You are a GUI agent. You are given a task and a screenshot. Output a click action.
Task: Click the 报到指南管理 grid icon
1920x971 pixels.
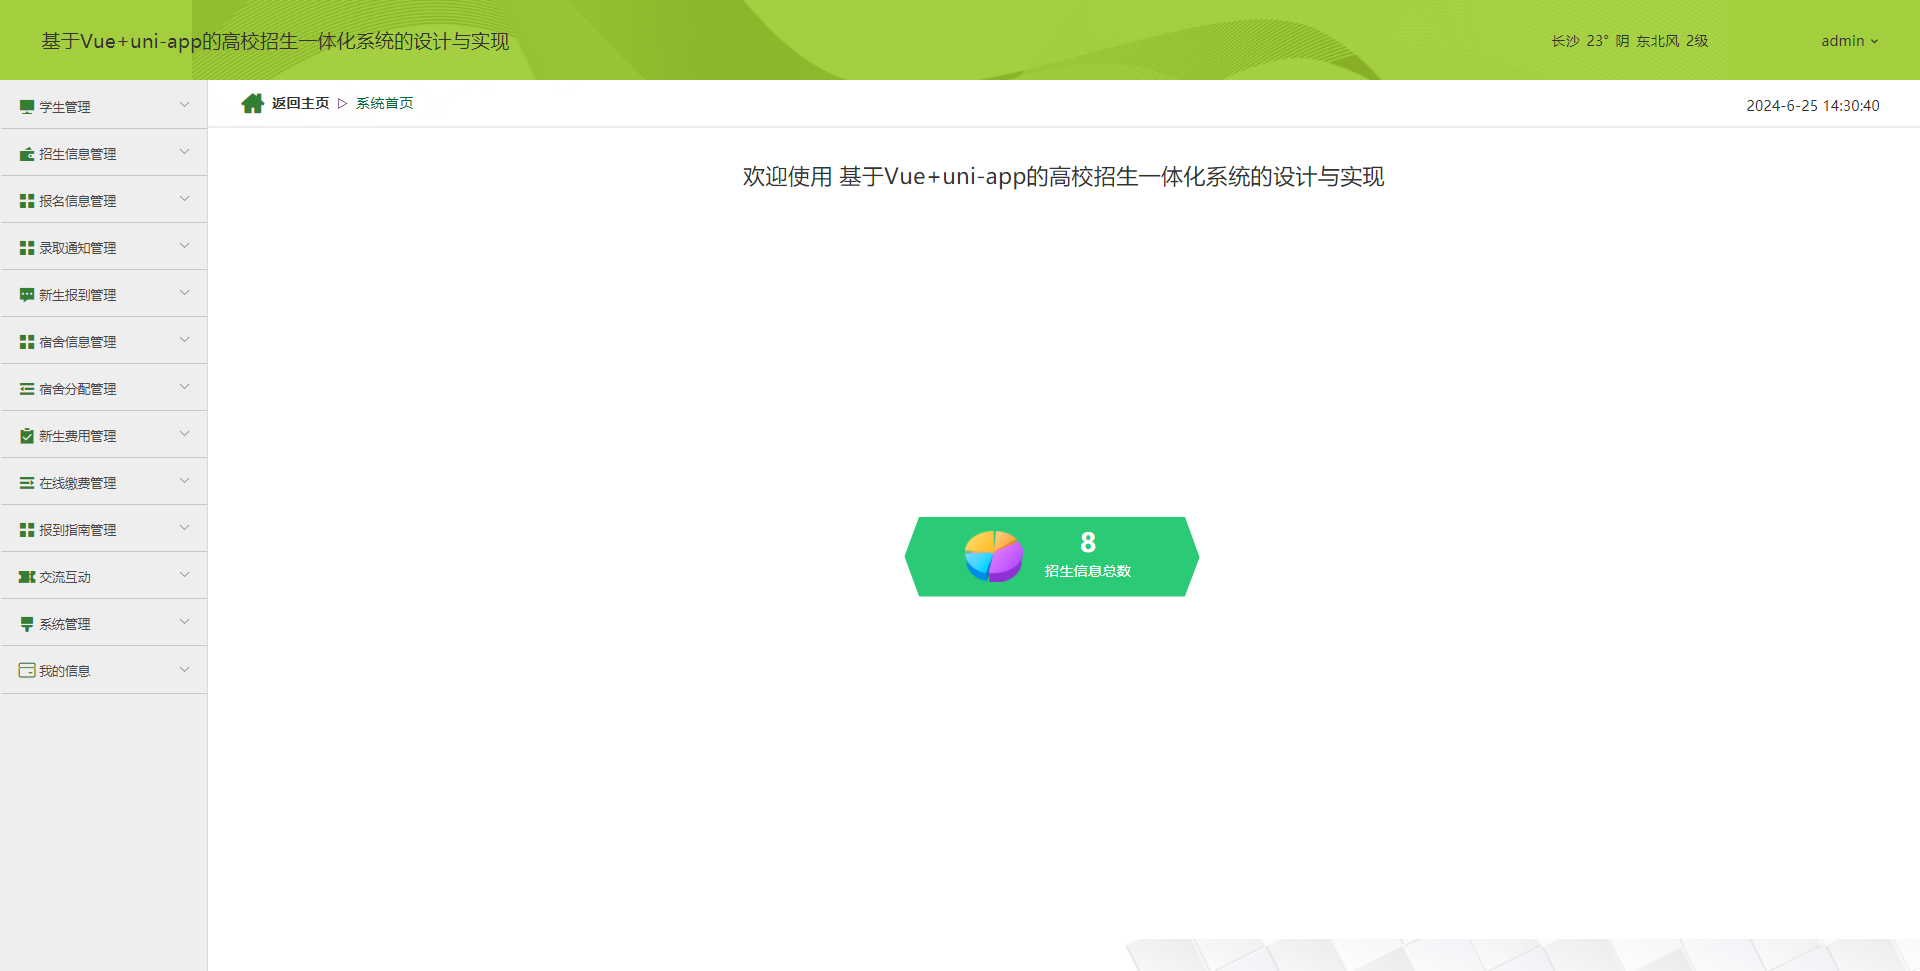pyautogui.click(x=27, y=529)
